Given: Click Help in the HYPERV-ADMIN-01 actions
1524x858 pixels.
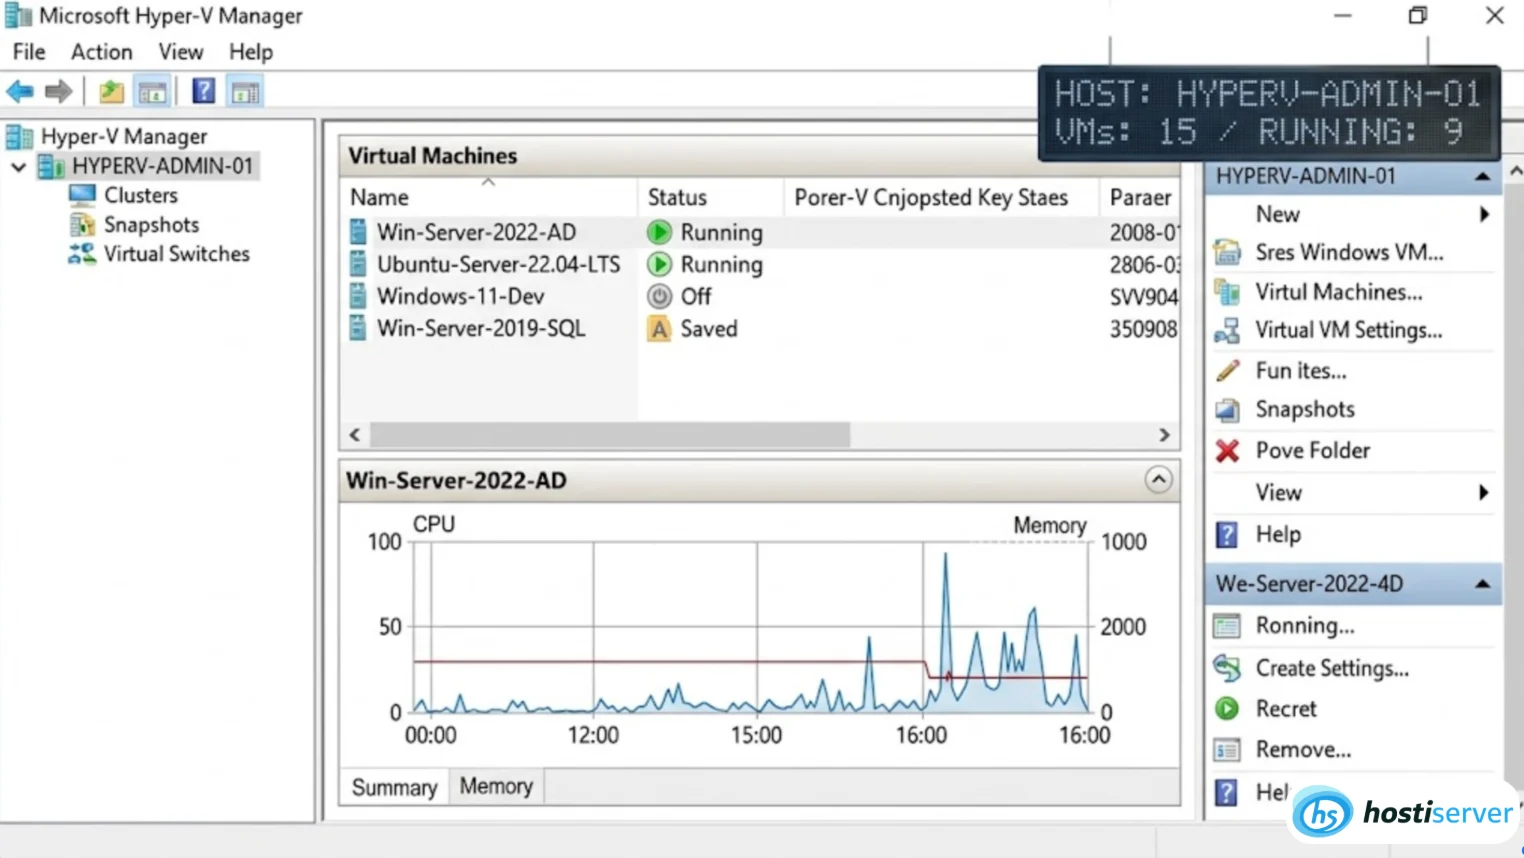Looking at the screenshot, I should (x=1278, y=535).
